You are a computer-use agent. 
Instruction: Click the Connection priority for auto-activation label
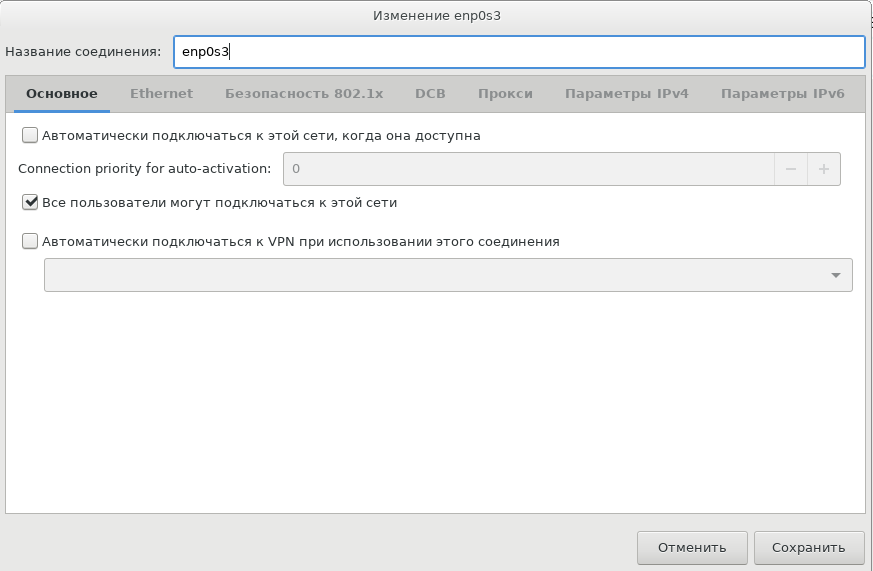(145, 169)
